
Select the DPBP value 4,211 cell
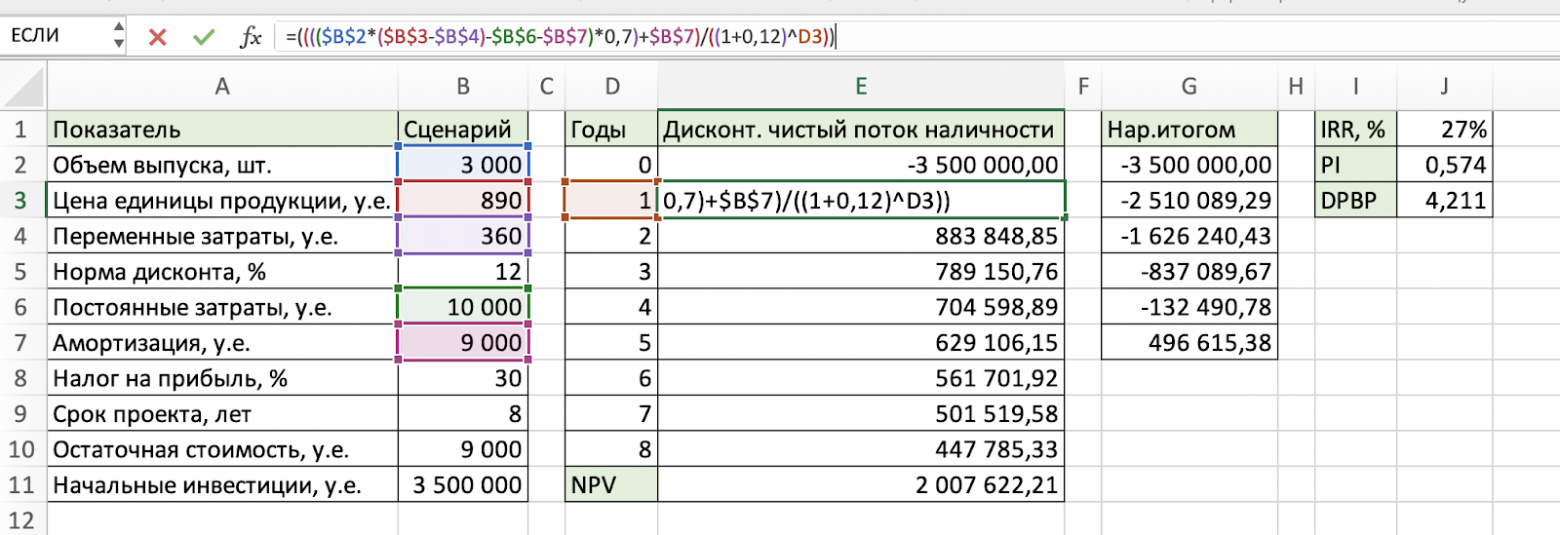tap(1445, 201)
